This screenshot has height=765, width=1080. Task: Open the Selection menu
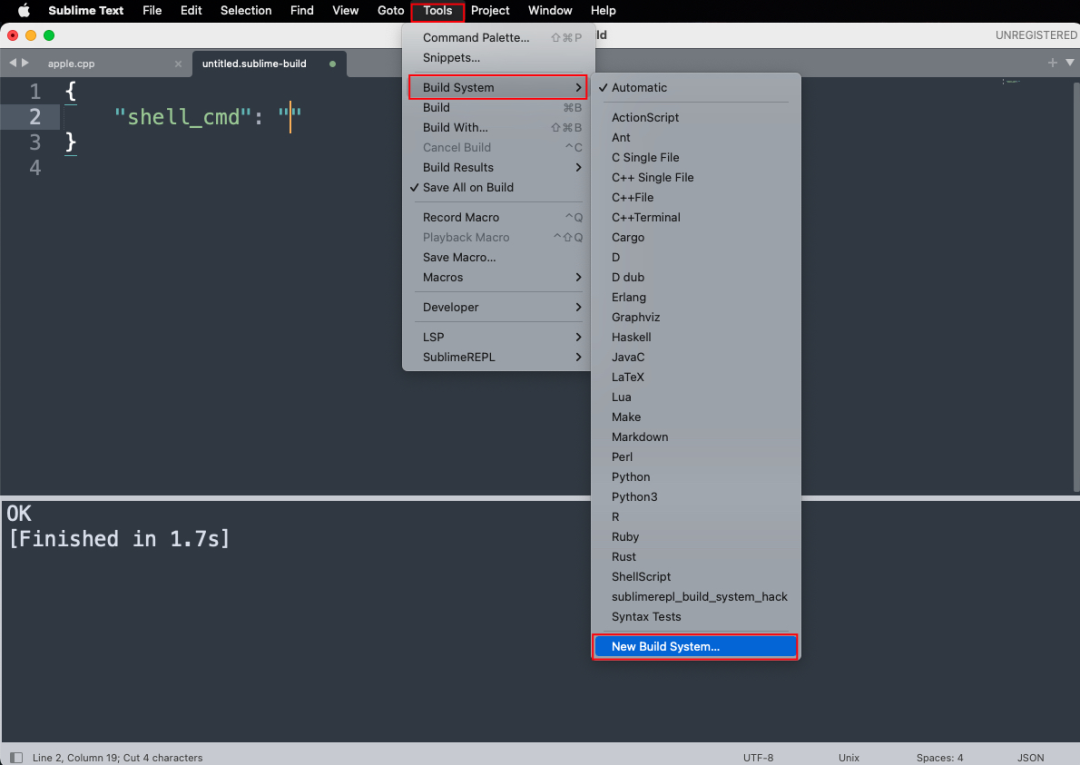pos(246,10)
